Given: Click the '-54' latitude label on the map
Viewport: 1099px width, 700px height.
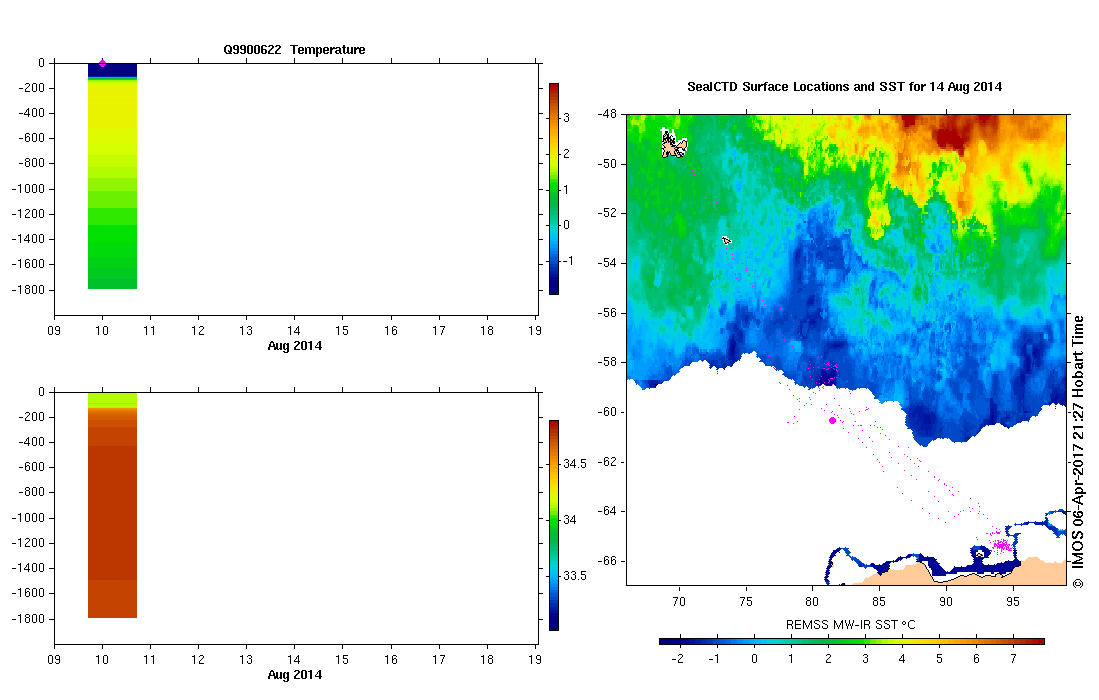Looking at the screenshot, I should tap(607, 263).
